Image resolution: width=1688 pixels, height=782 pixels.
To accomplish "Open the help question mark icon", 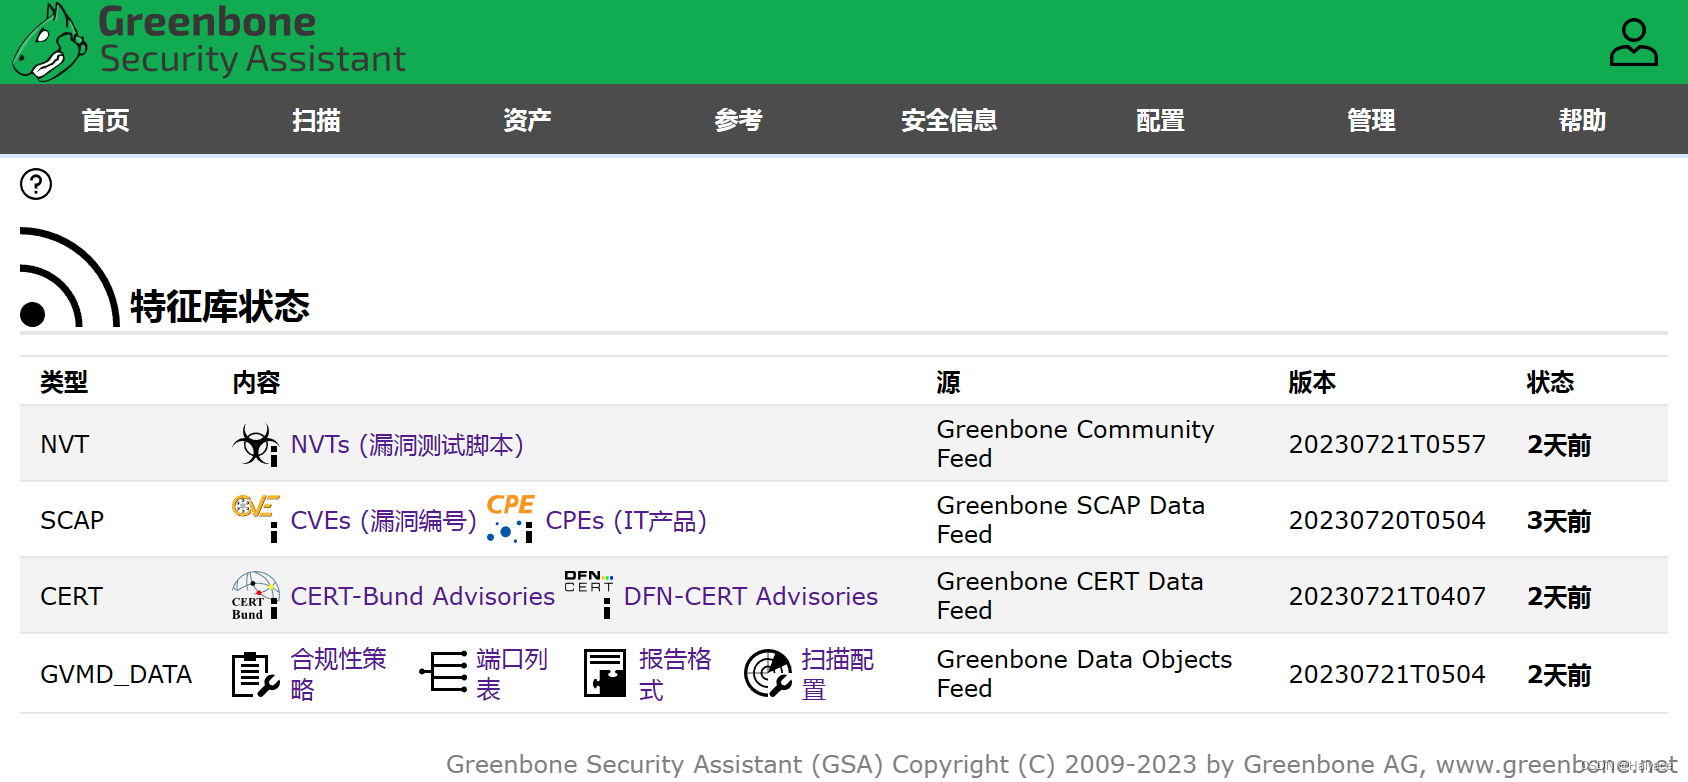I will click(x=36, y=184).
